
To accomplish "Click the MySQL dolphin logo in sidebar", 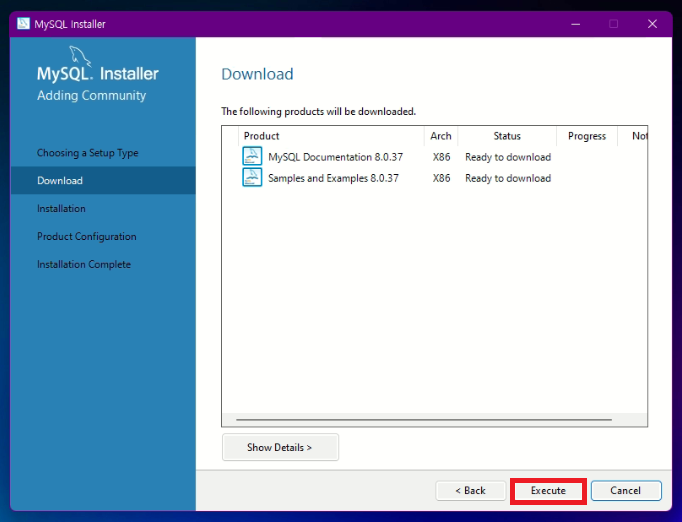I will (x=80, y=56).
